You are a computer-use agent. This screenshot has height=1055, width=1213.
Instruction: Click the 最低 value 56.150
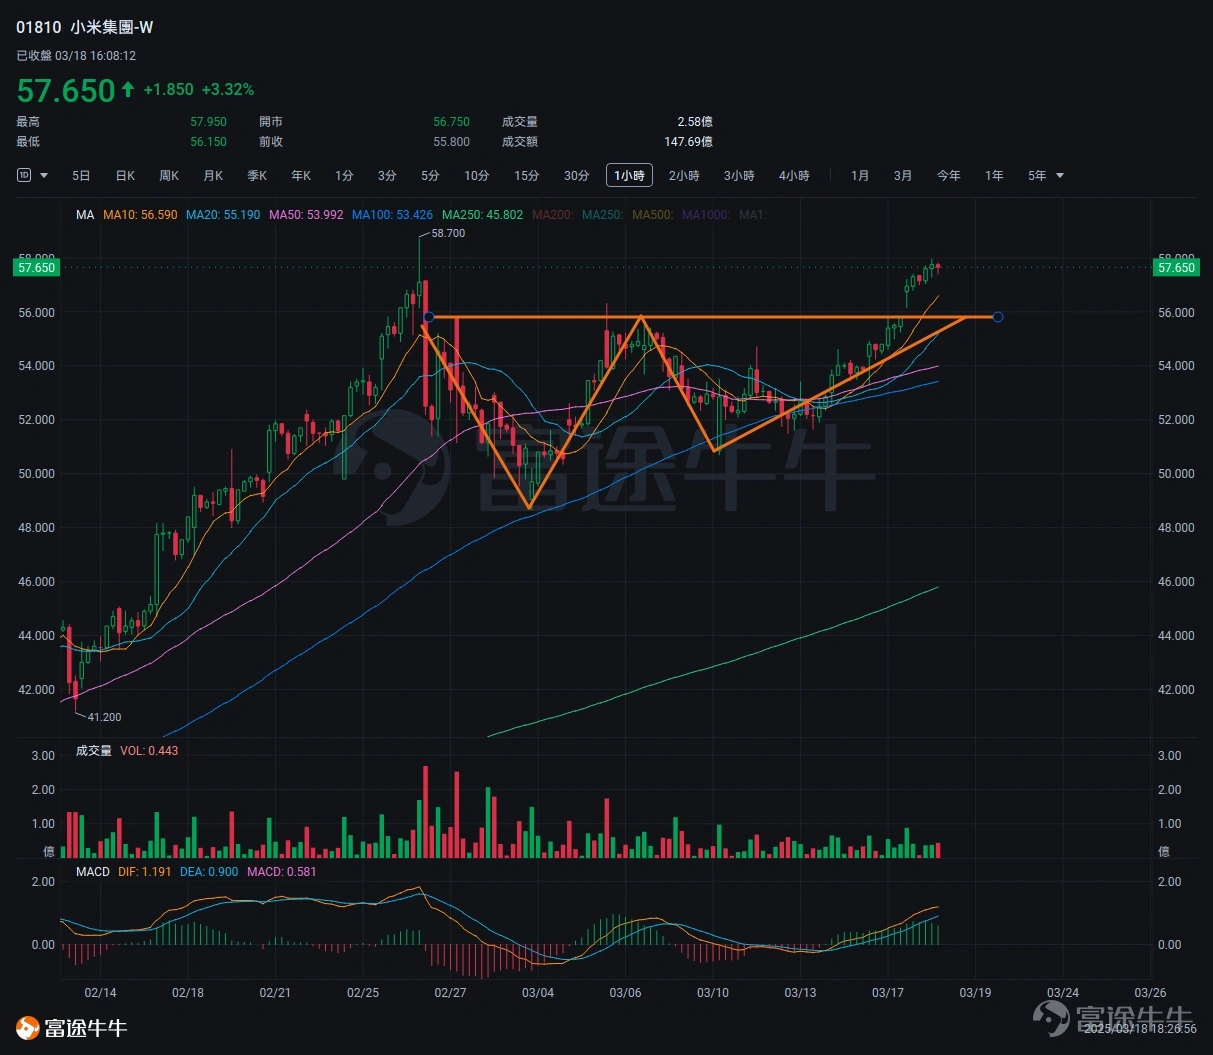[x=208, y=142]
